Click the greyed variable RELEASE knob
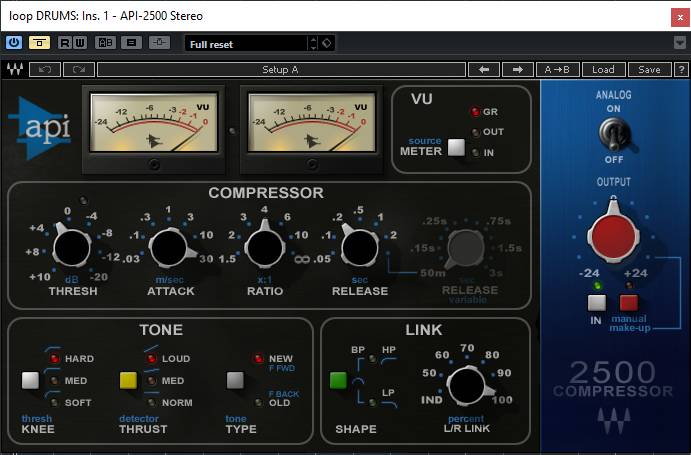The height and width of the screenshot is (455, 691). [465, 248]
